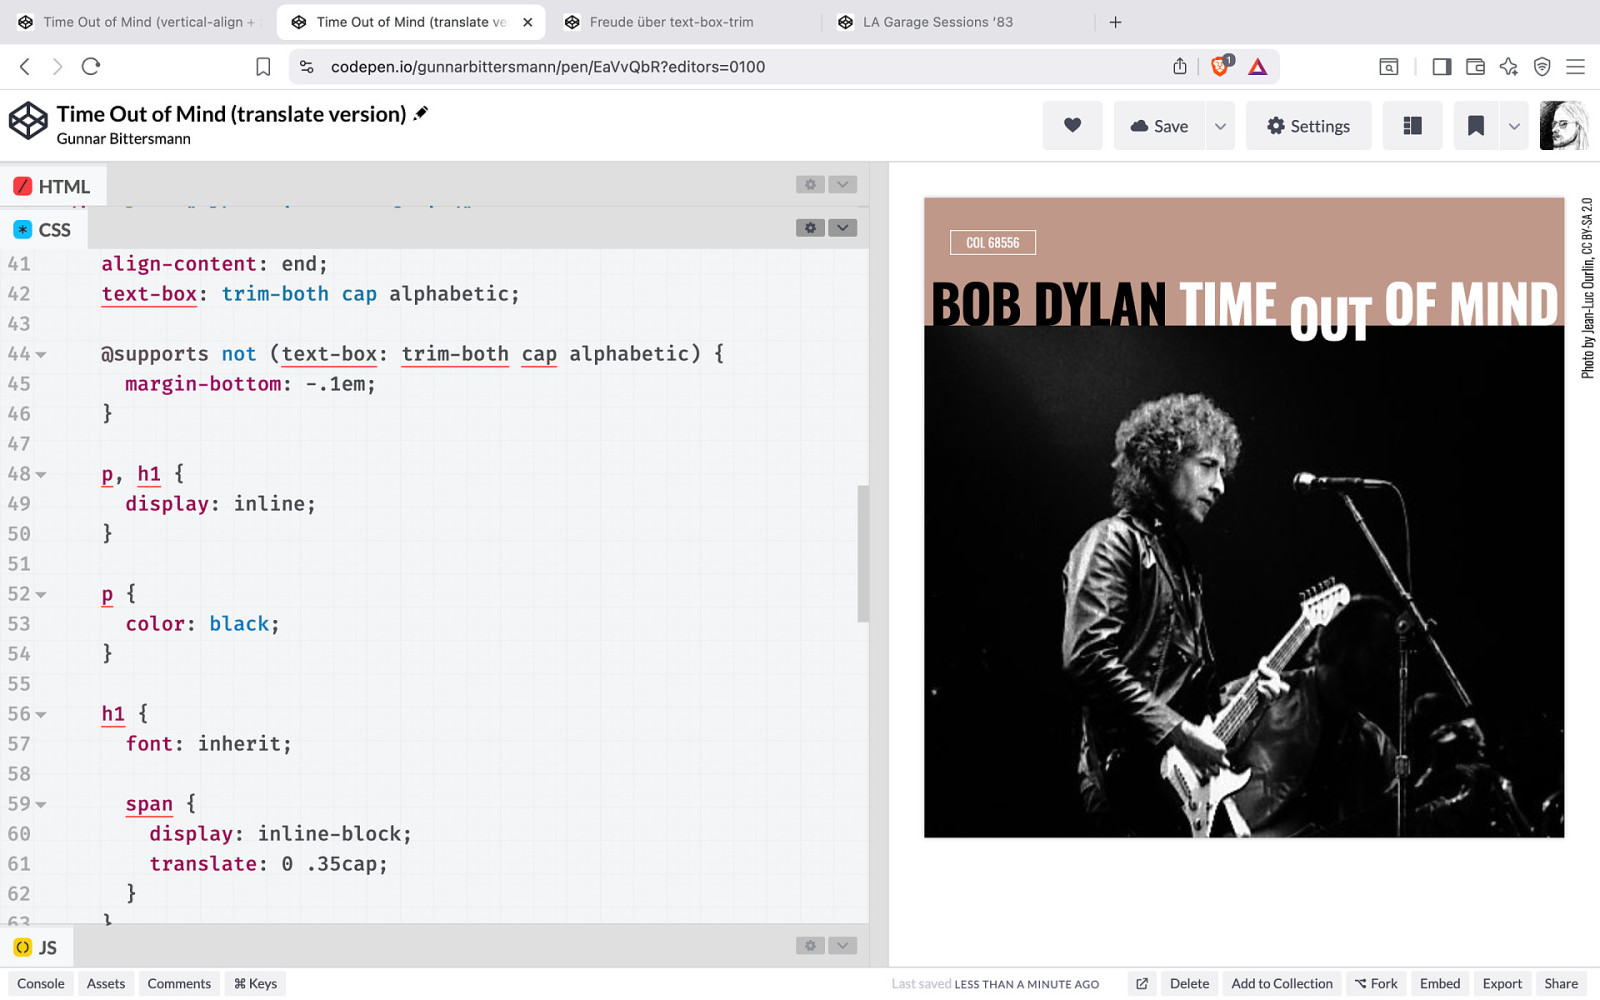Go forward with browser forward arrow
1600x1000 pixels.
tap(57, 67)
